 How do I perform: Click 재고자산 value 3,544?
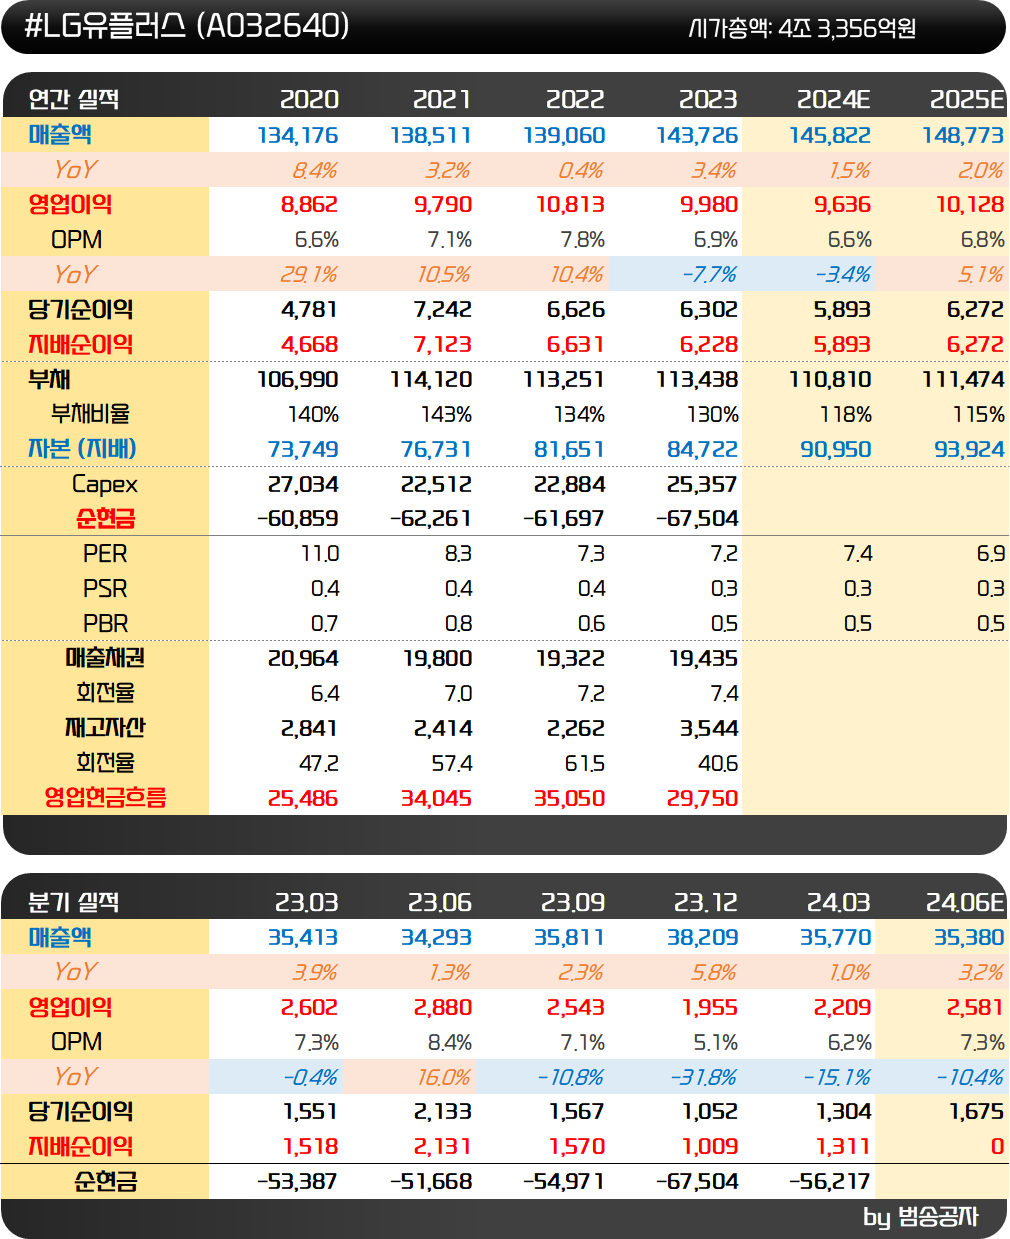click(709, 729)
